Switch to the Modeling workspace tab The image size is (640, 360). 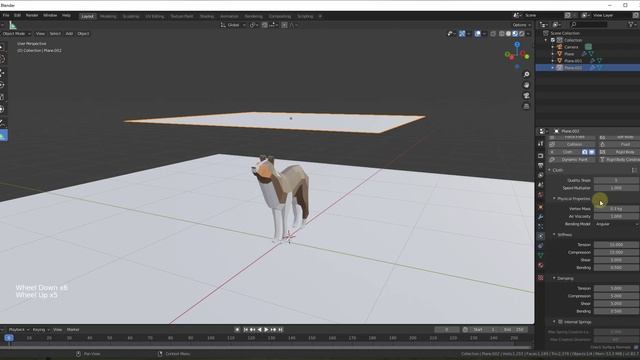(108, 16)
